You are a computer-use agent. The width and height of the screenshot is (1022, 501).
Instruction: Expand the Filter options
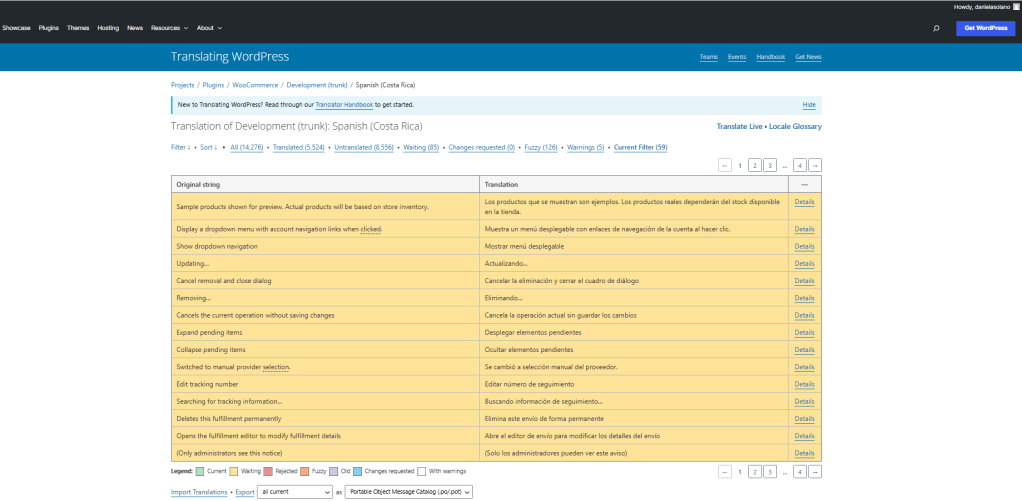180,147
